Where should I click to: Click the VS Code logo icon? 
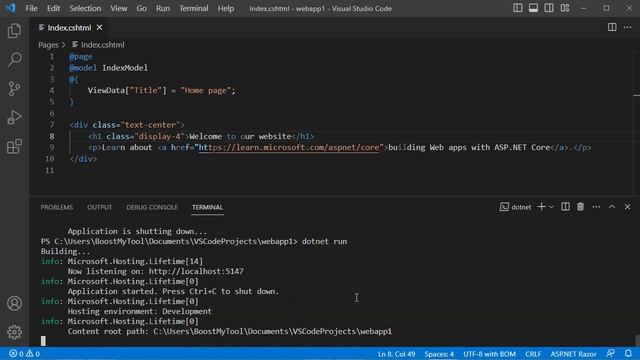[x=10, y=8]
